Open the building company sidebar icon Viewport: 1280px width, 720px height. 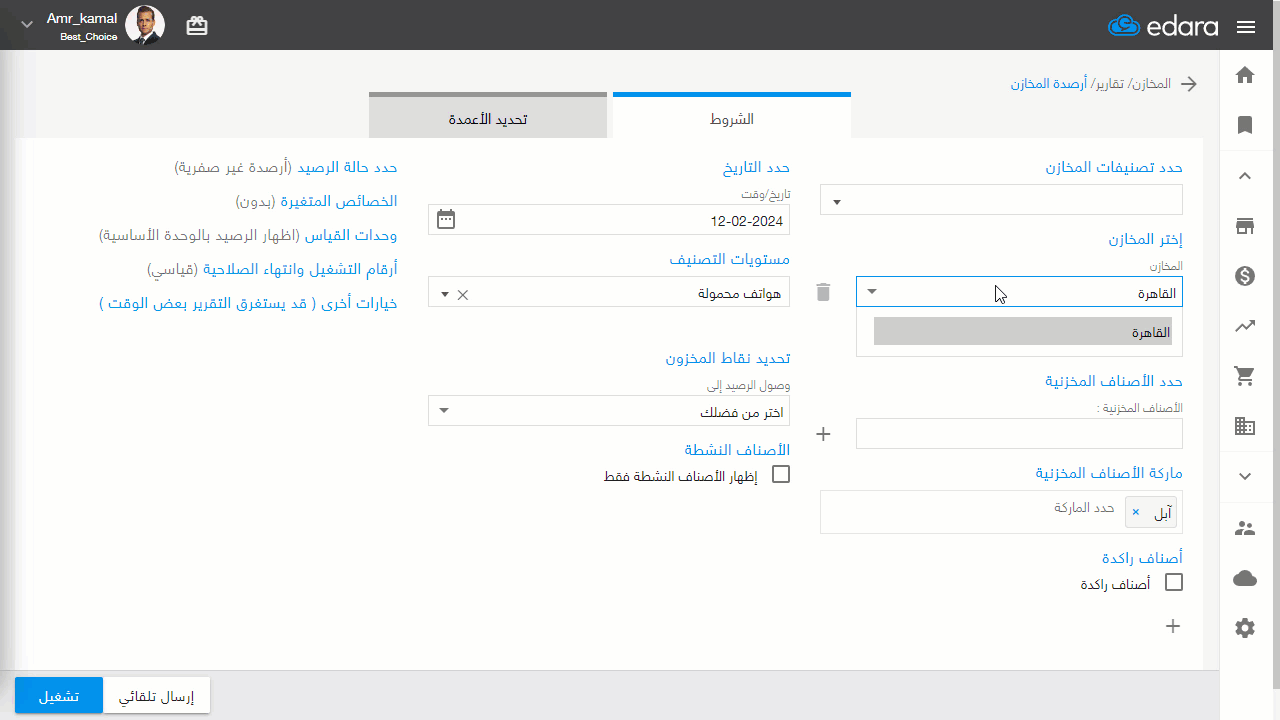1245,426
